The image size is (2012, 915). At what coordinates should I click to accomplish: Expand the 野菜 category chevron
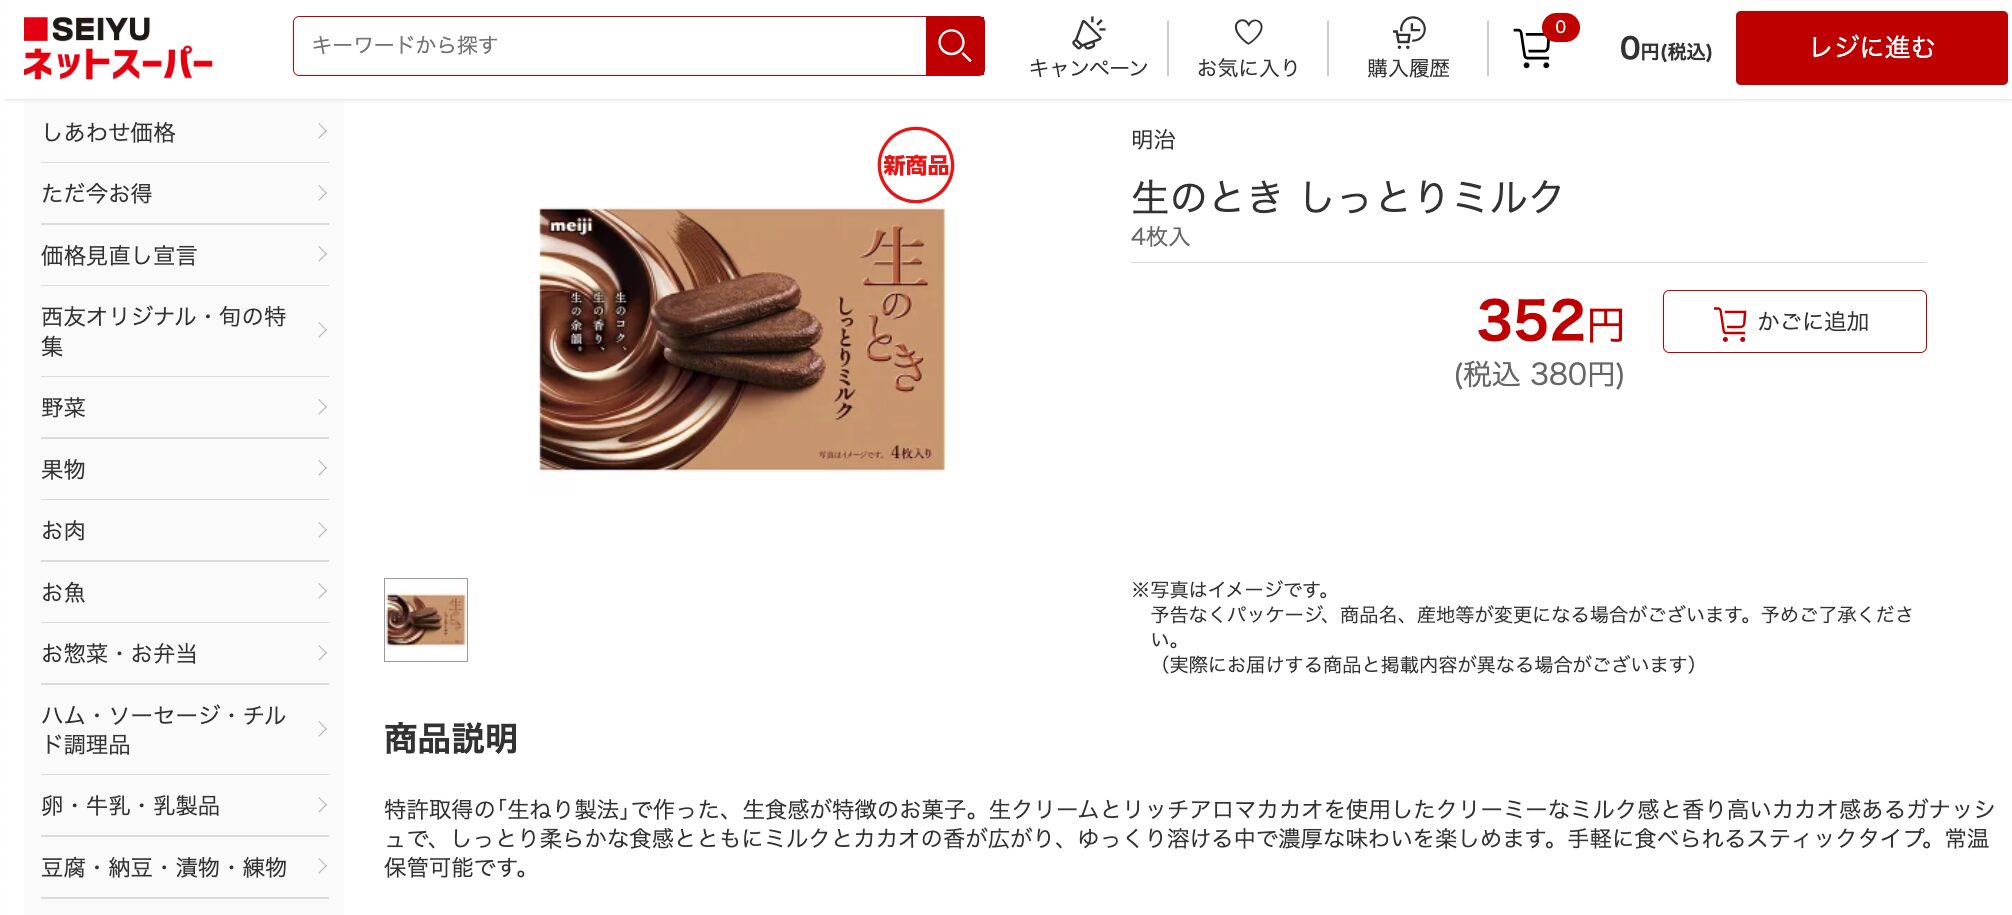[x=322, y=407]
